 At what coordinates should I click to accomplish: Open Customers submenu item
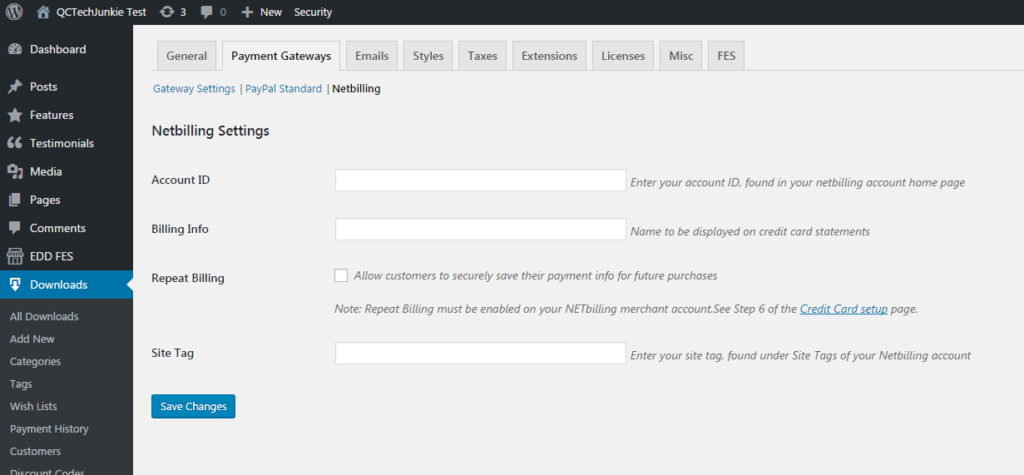(x=35, y=451)
